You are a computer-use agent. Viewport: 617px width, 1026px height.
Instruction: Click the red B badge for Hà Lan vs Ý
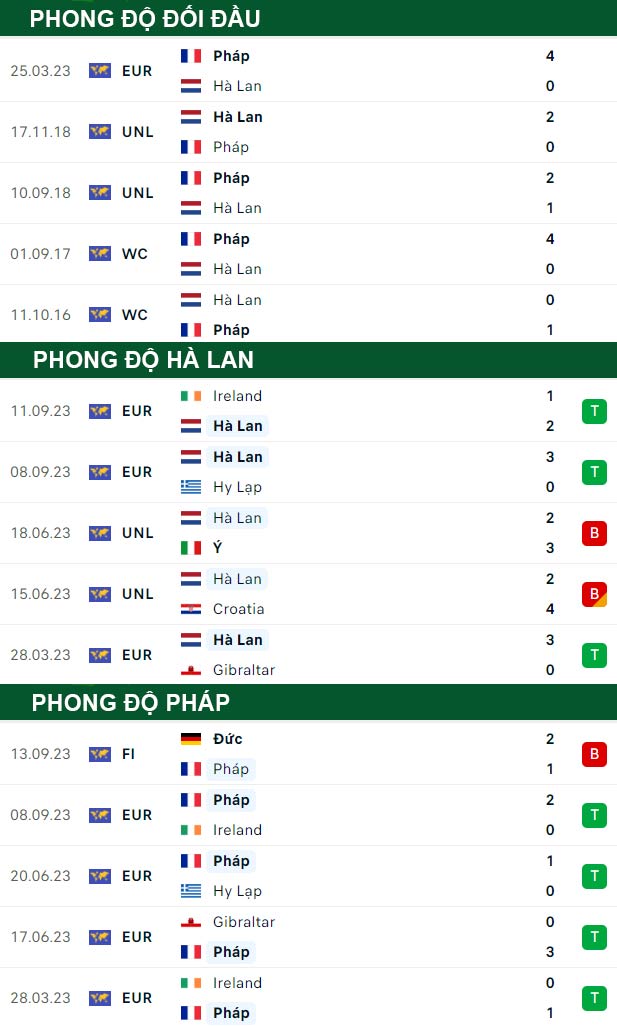(x=594, y=533)
